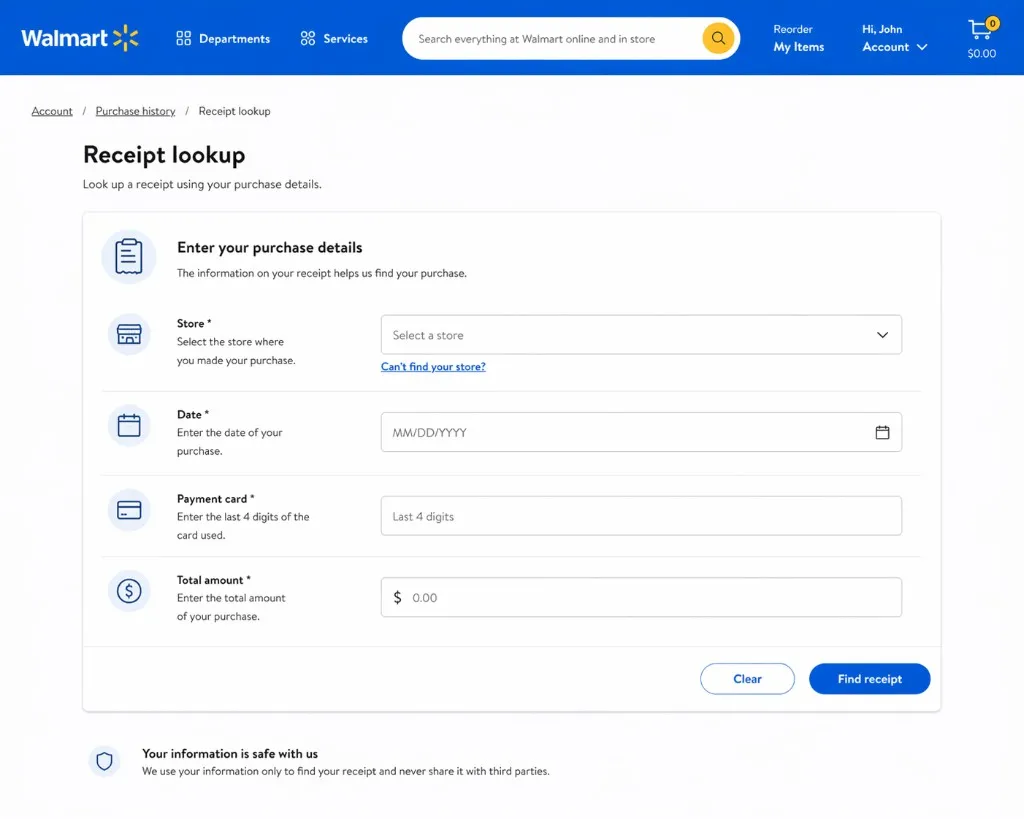Click the dollar sign total amount icon
The width and height of the screenshot is (1024, 819).
click(129, 590)
